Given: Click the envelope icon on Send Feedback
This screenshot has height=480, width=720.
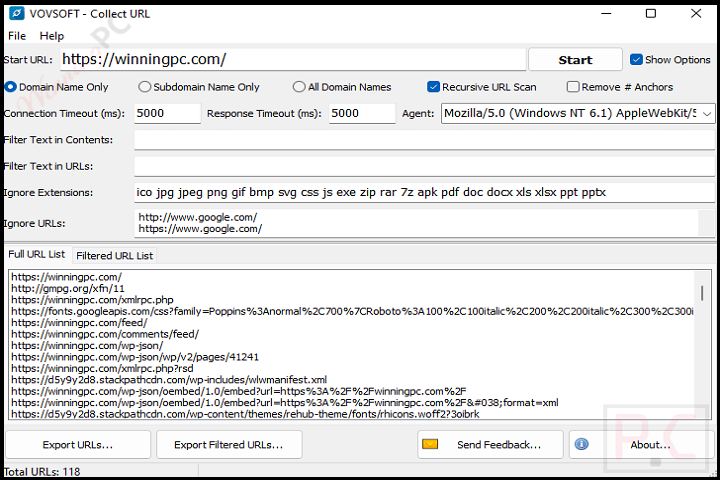Looking at the screenshot, I should pos(431,444).
